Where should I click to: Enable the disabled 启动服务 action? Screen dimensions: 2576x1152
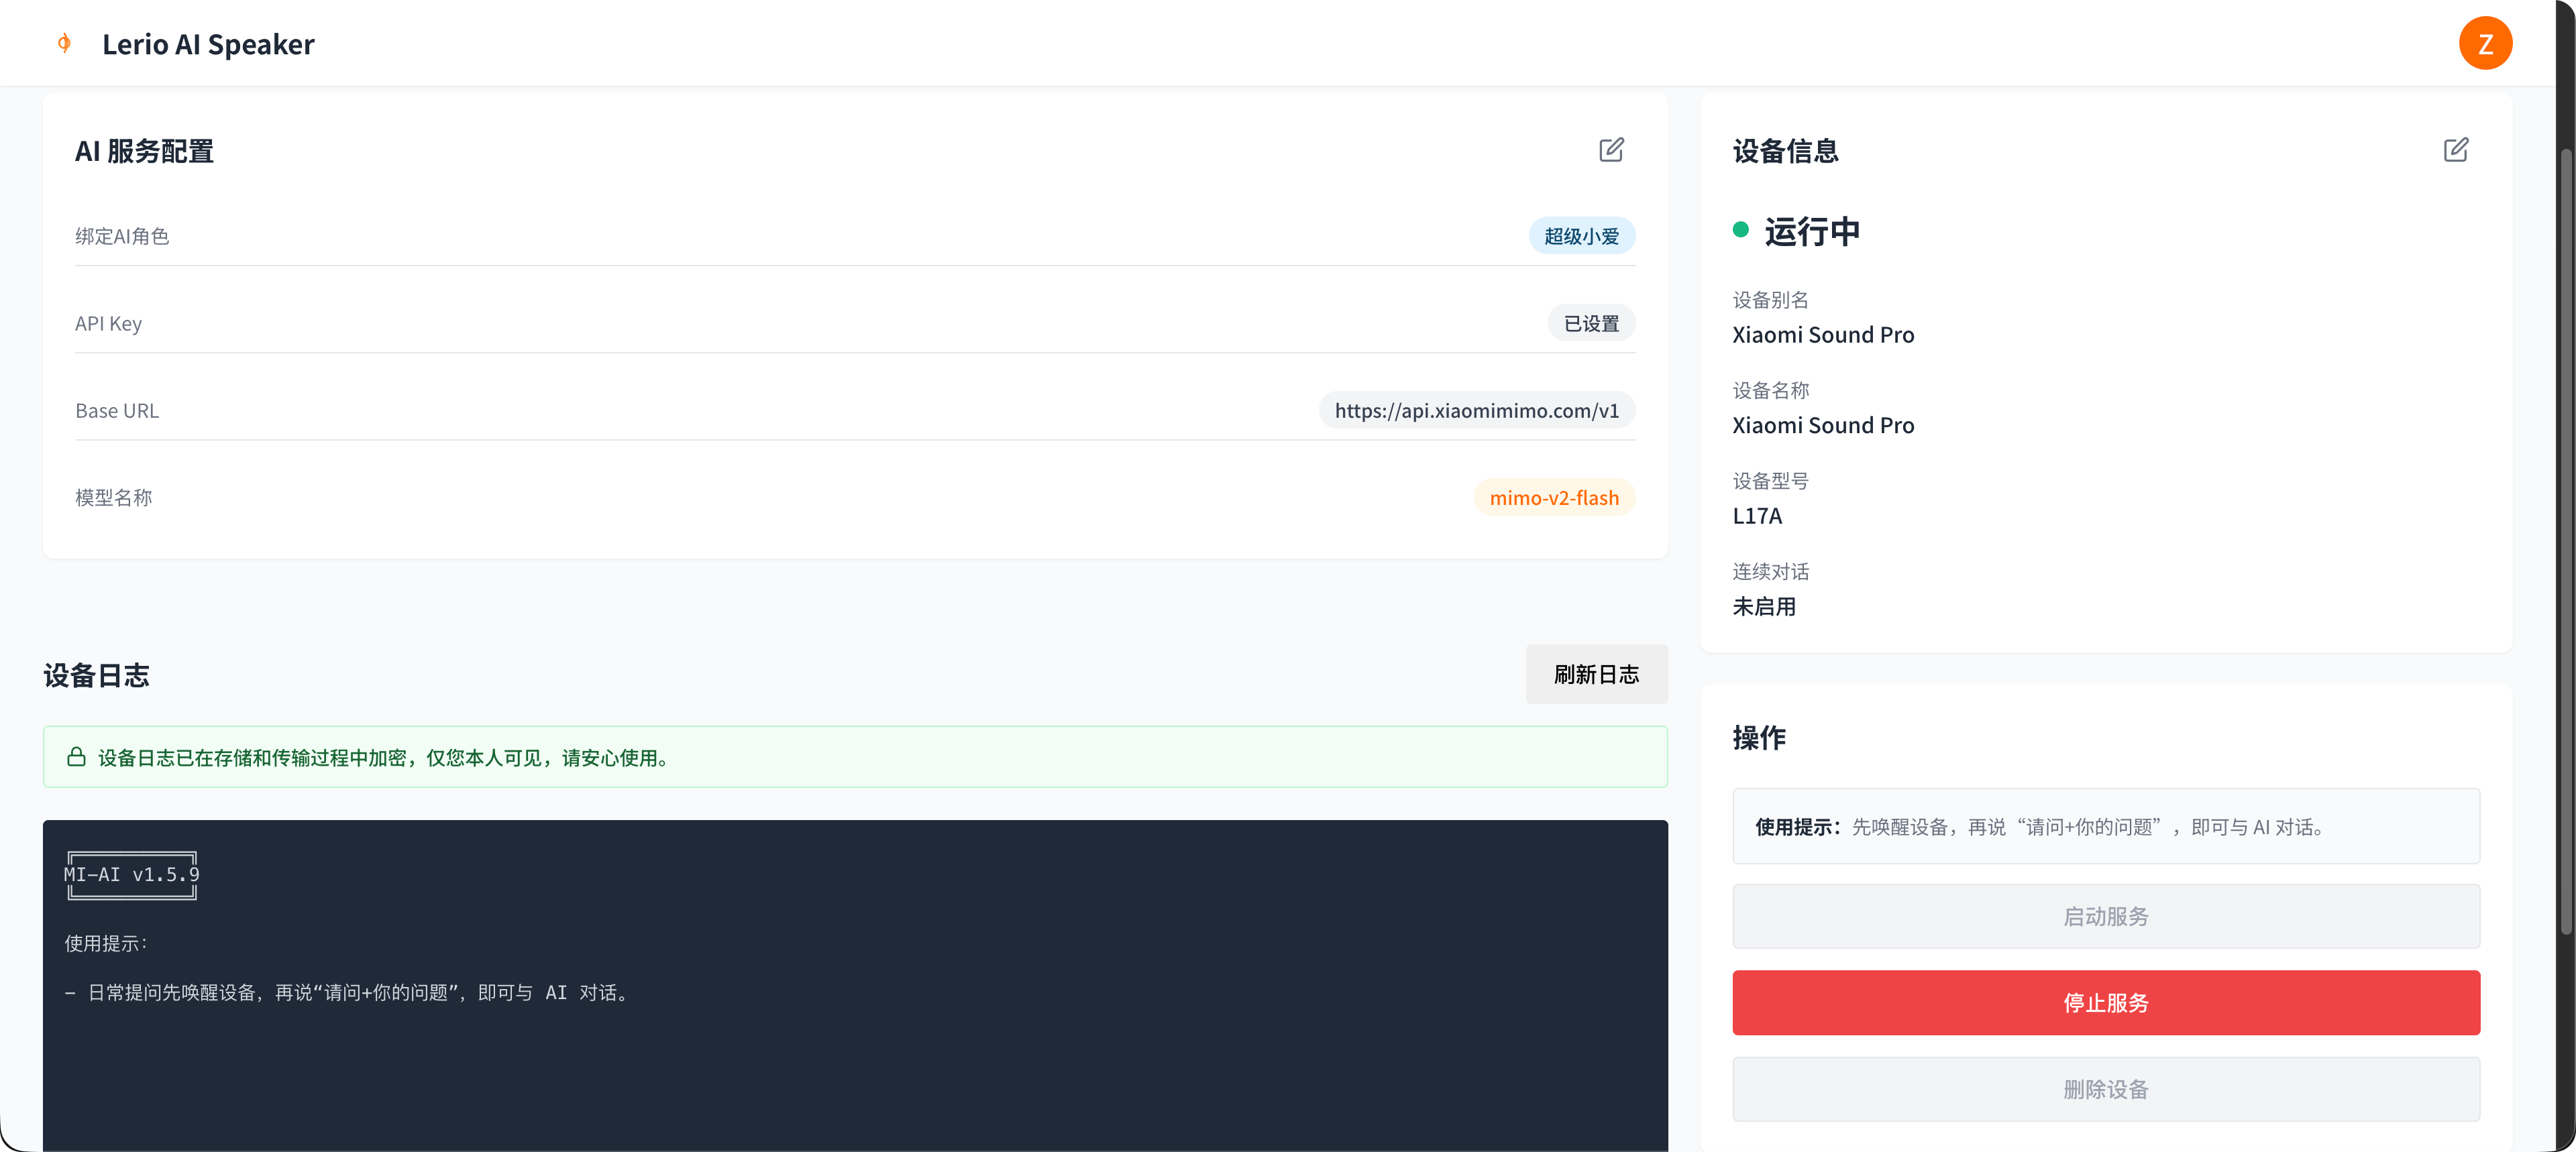tap(2105, 916)
